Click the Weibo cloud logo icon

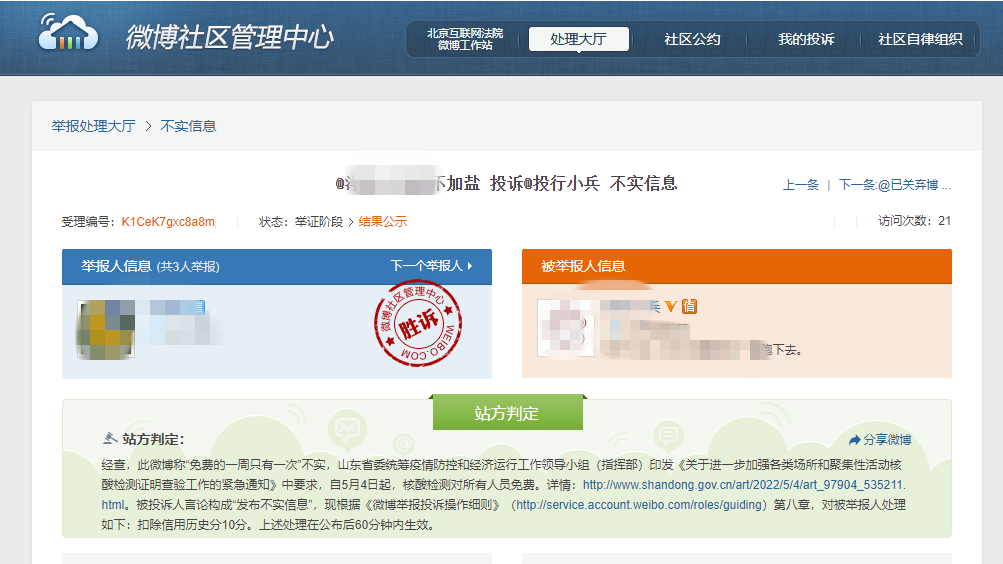[68, 33]
